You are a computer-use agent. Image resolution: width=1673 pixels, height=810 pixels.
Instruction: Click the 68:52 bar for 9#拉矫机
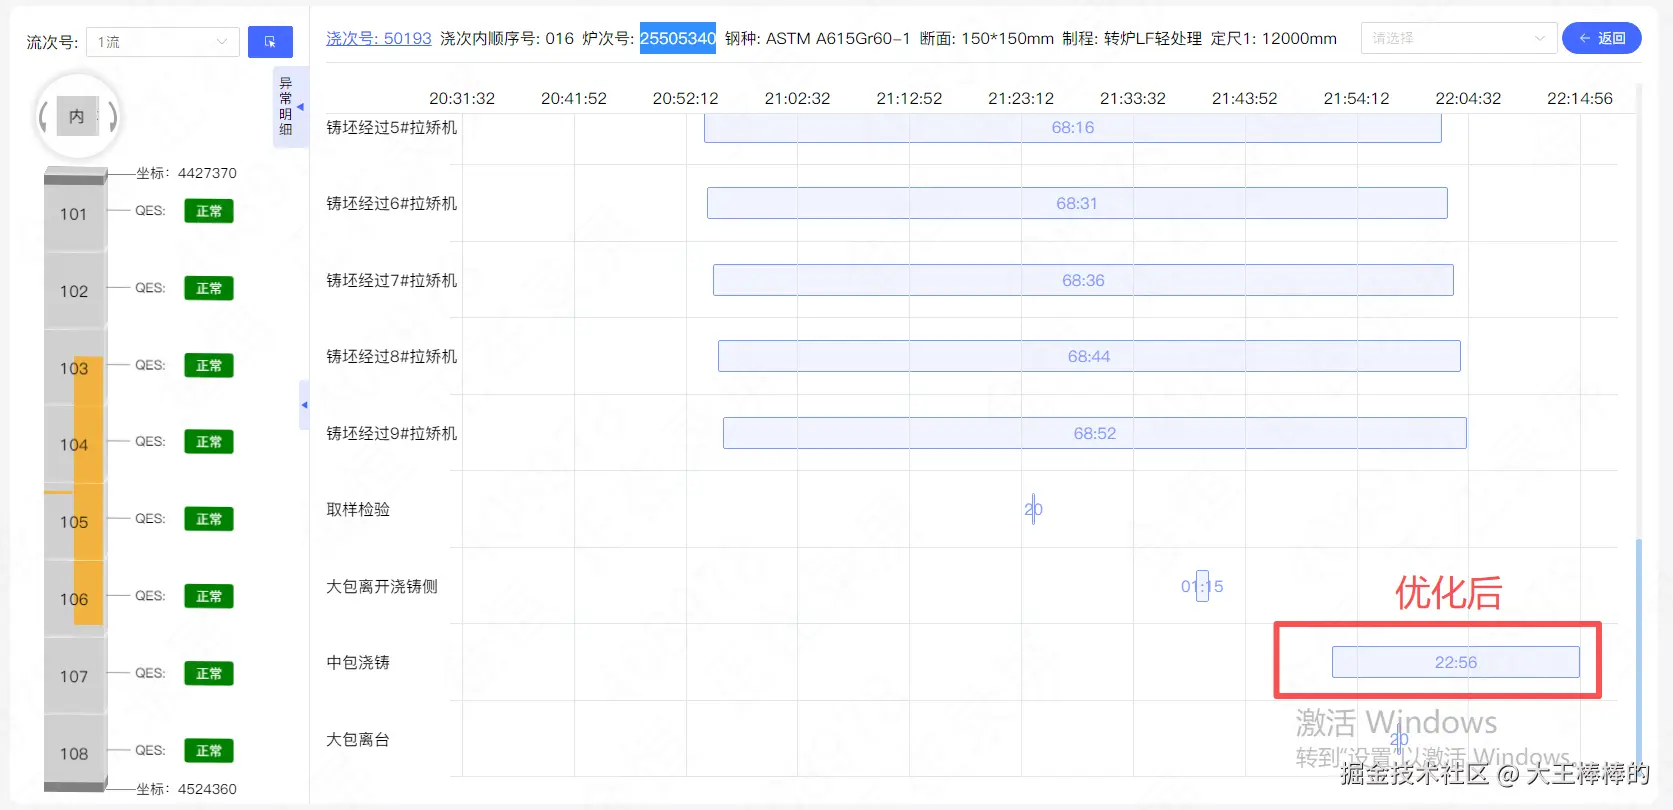coord(1095,433)
